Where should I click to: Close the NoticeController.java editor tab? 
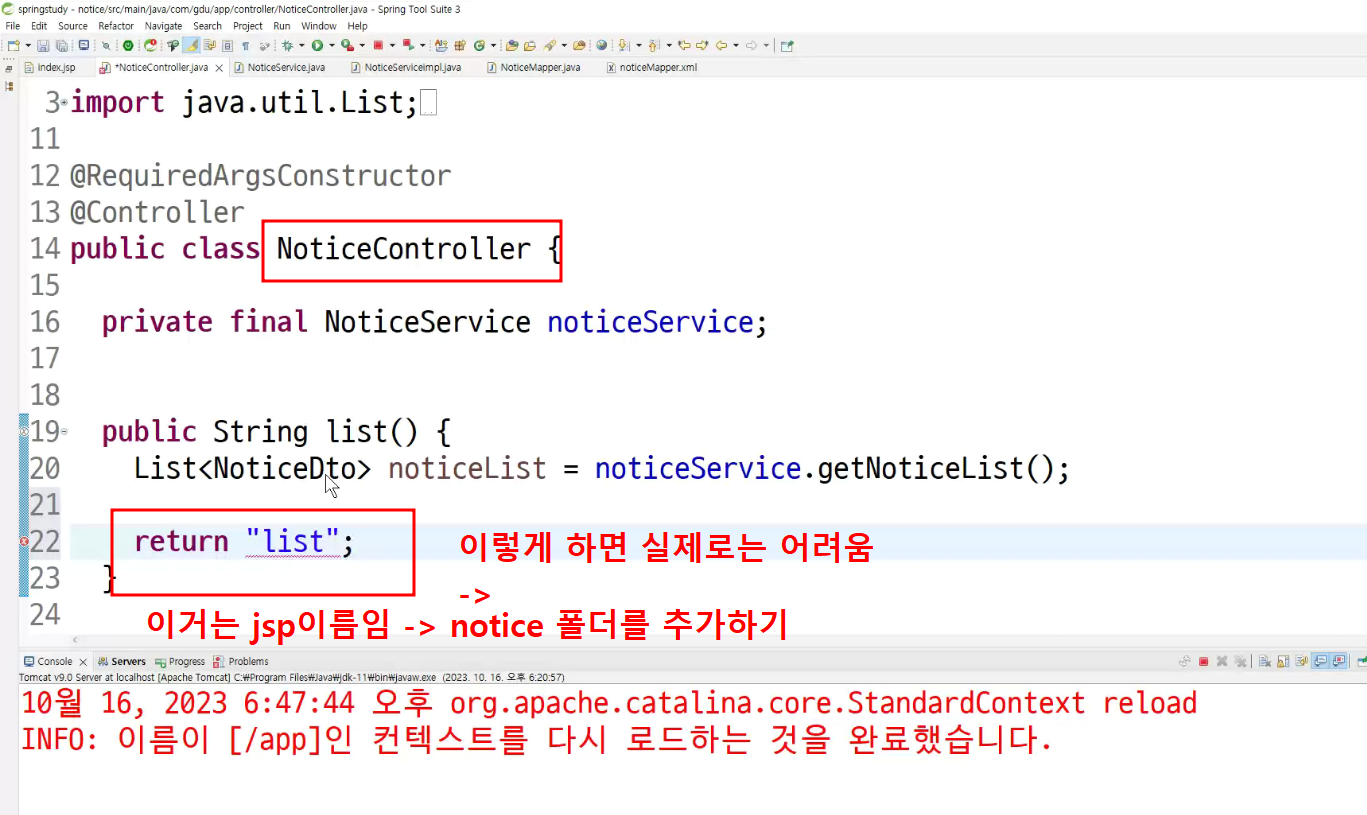(x=219, y=68)
